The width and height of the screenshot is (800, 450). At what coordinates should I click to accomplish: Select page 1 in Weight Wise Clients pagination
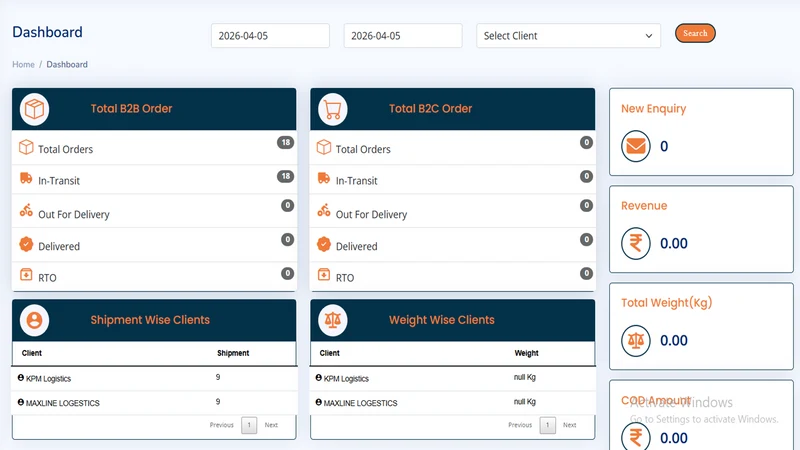pyautogui.click(x=547, y=425)
